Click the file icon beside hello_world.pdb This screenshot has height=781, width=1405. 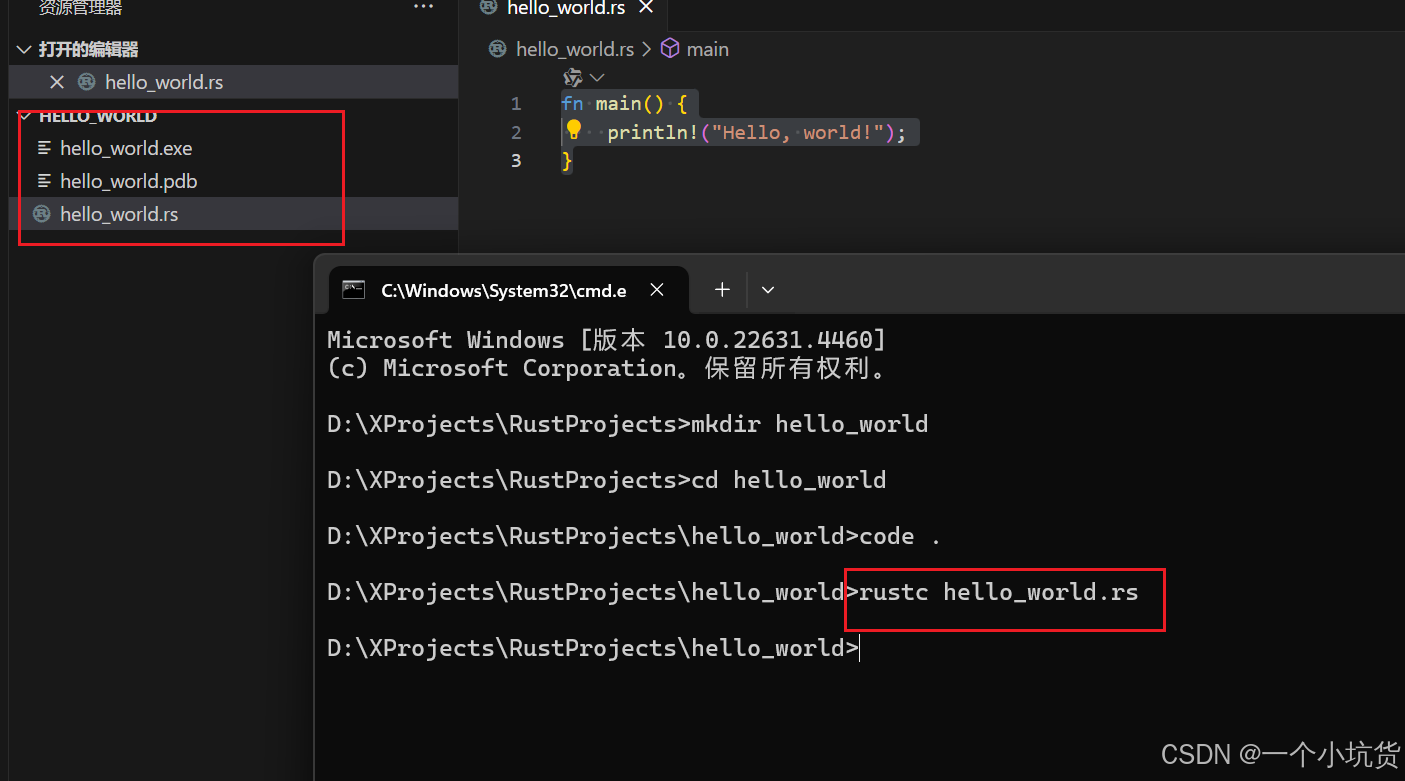click(x=44, y=181)
